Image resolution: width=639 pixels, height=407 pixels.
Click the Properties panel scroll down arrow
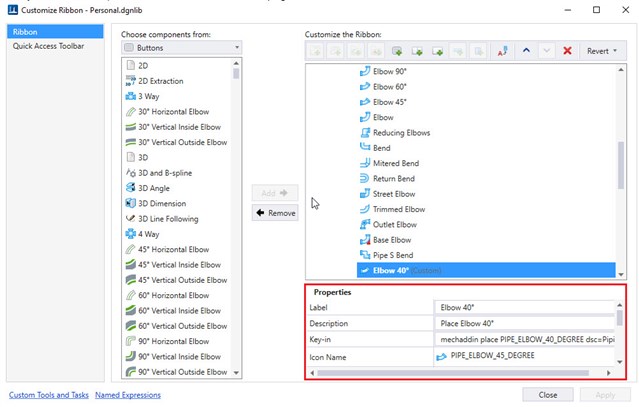619,362
